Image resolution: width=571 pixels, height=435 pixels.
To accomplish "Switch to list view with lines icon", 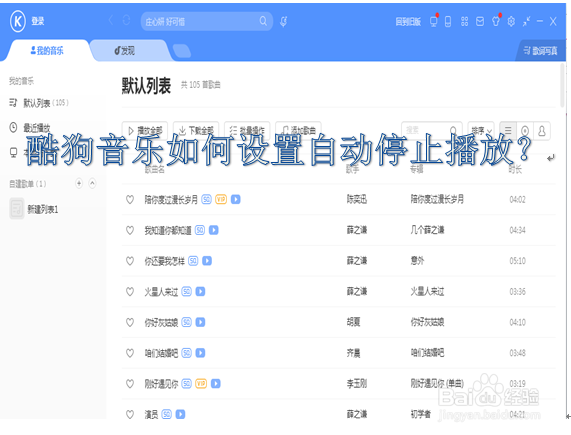I will [508, 130].
